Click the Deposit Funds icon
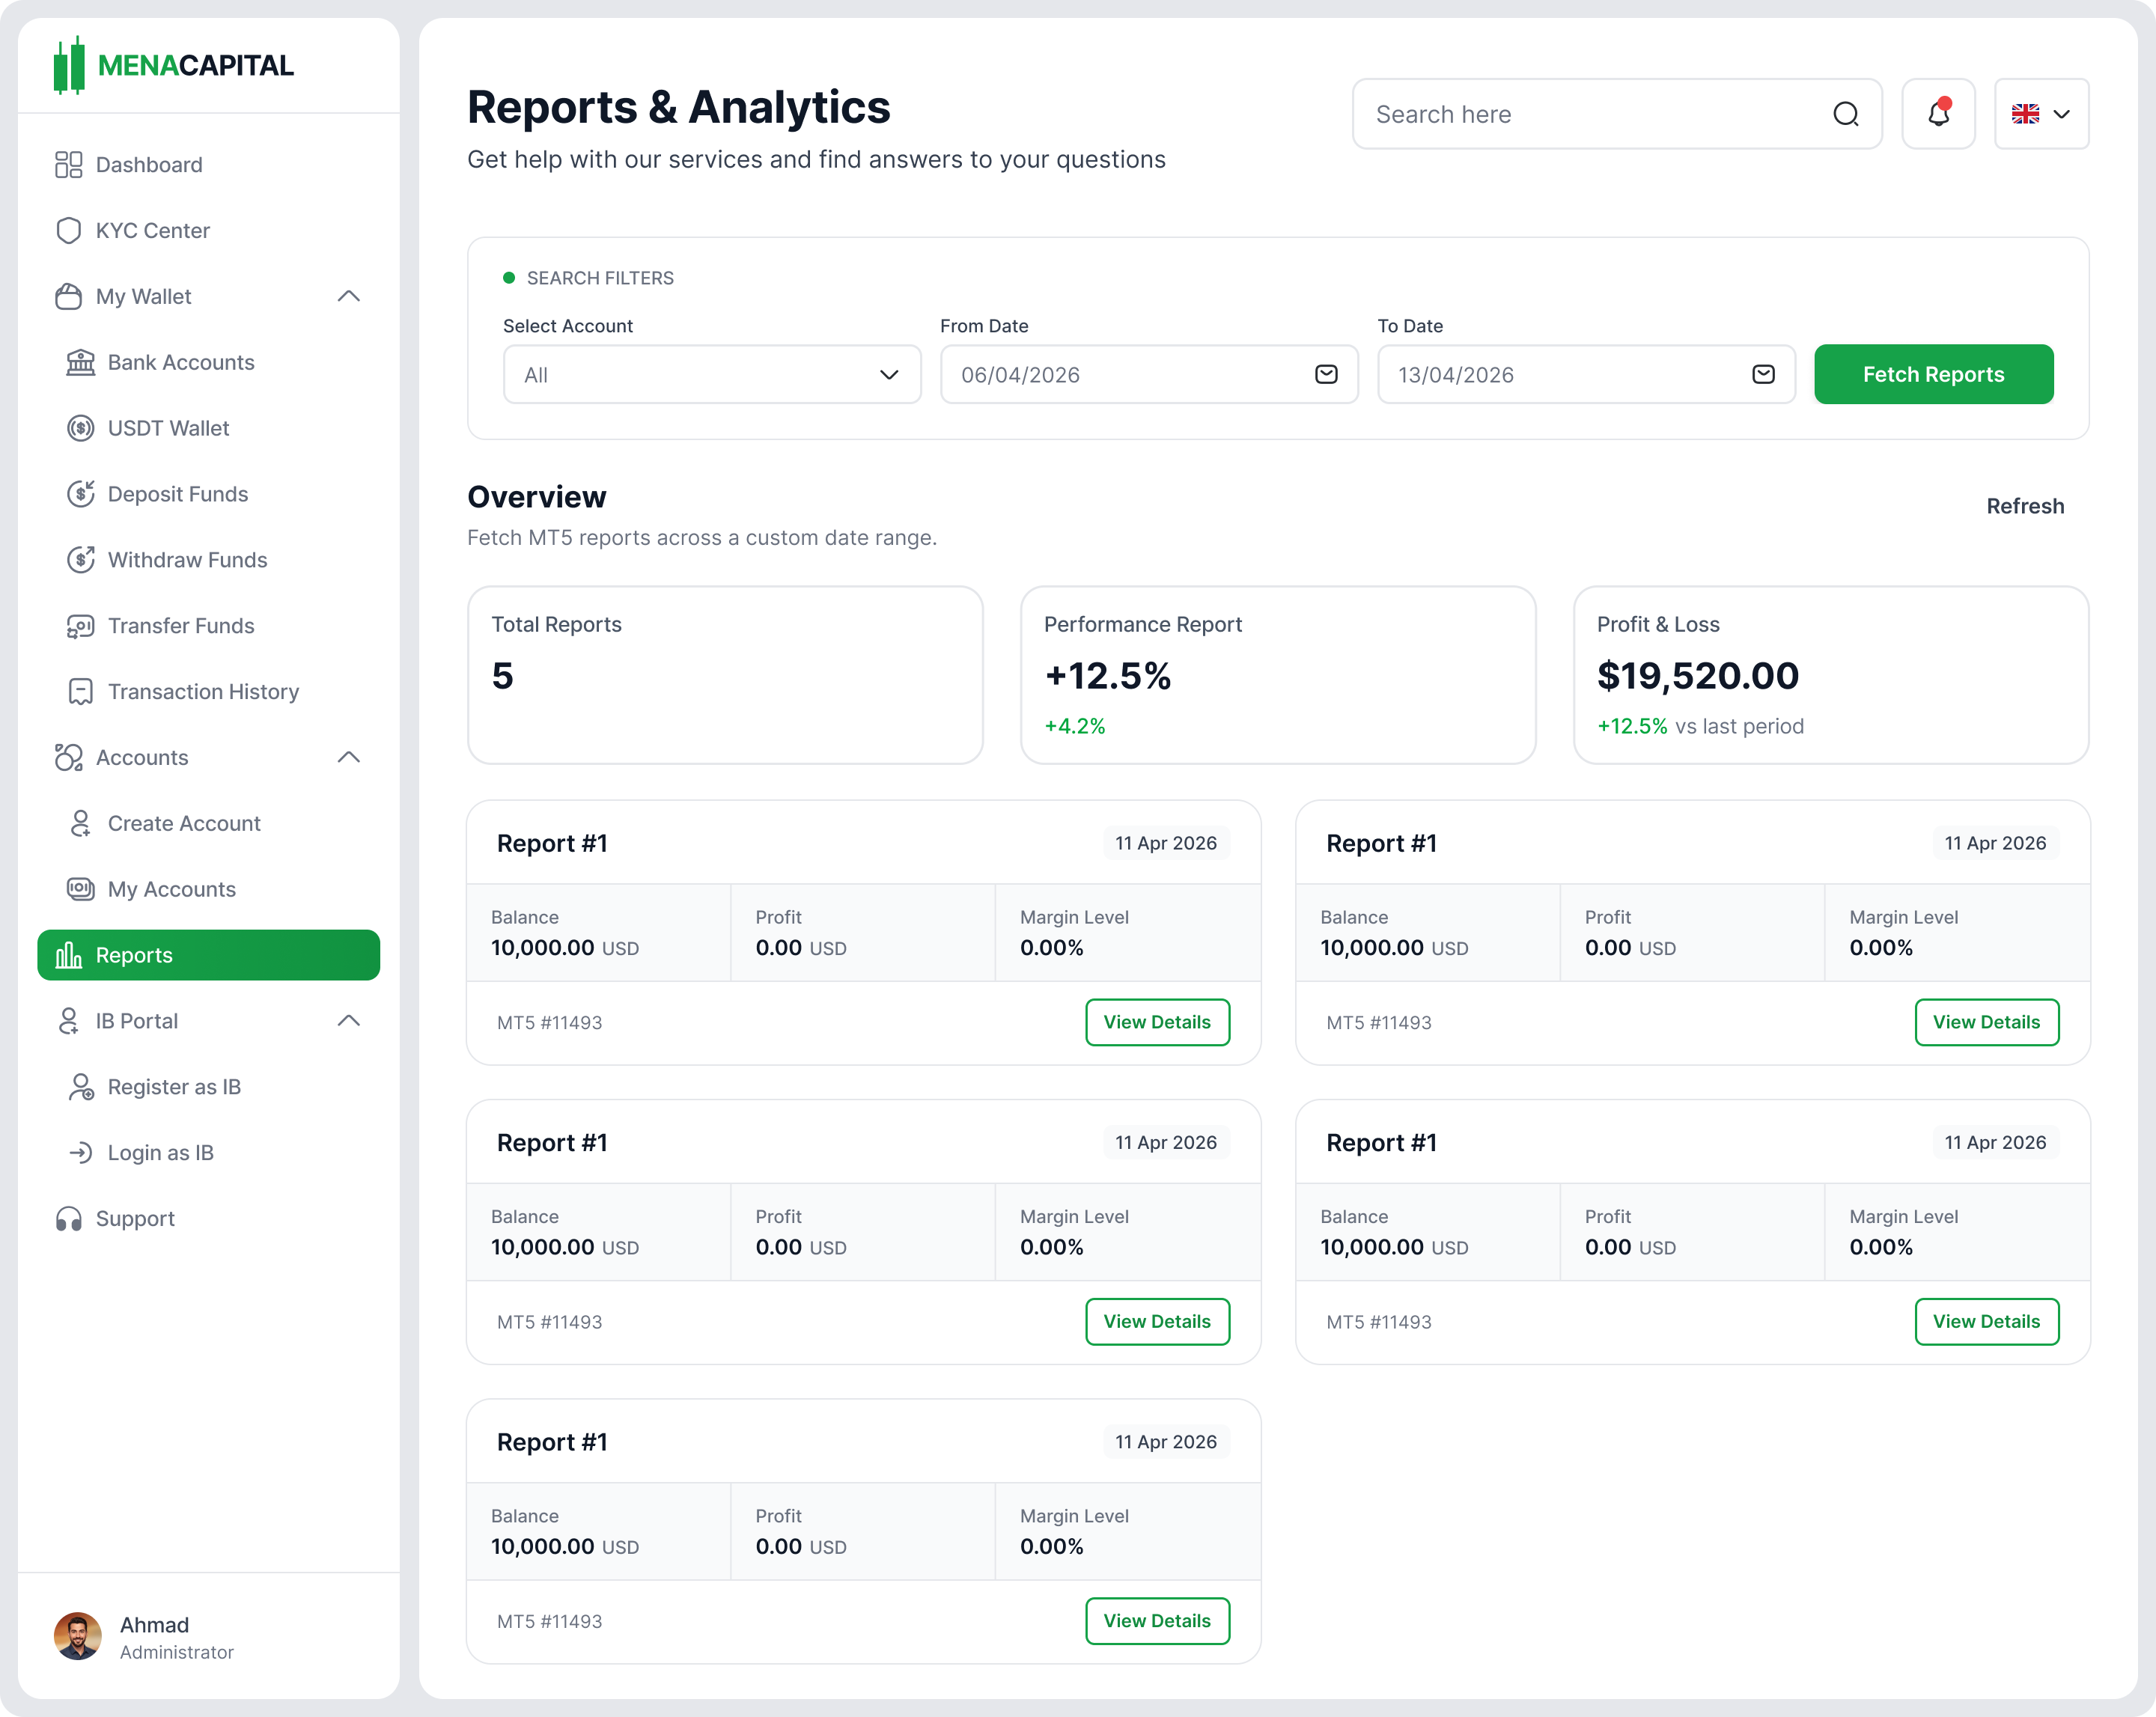This screenshot has width=2156, height=1717. pos(81,494)
